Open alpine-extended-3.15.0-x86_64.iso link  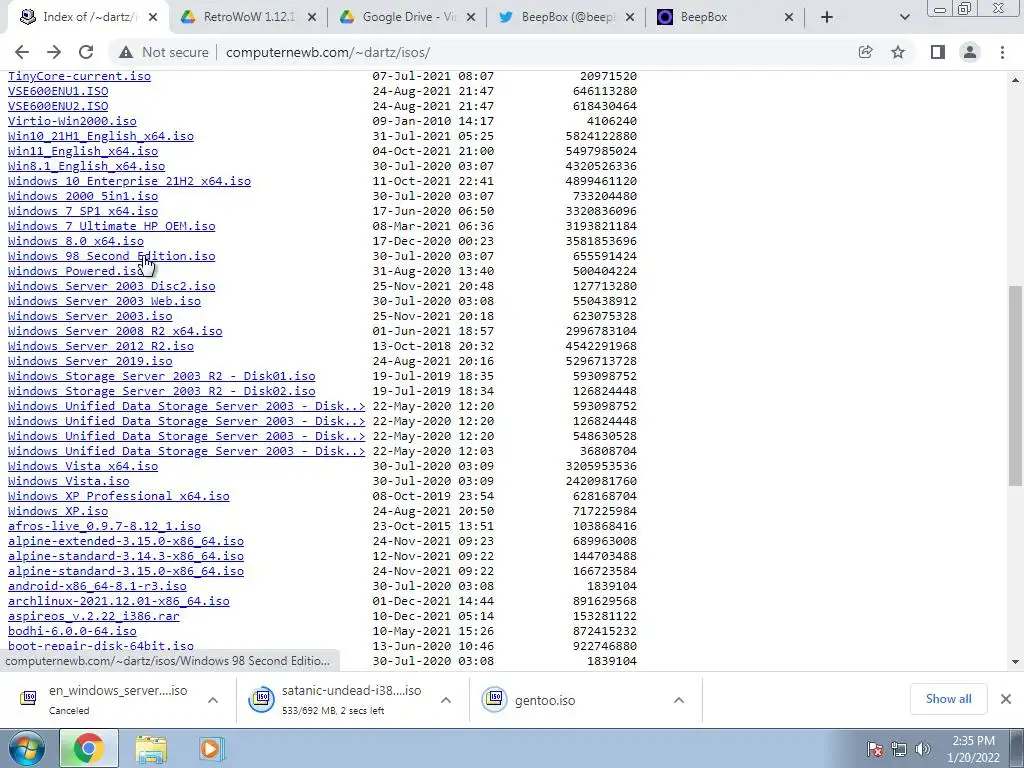[125, 541]
